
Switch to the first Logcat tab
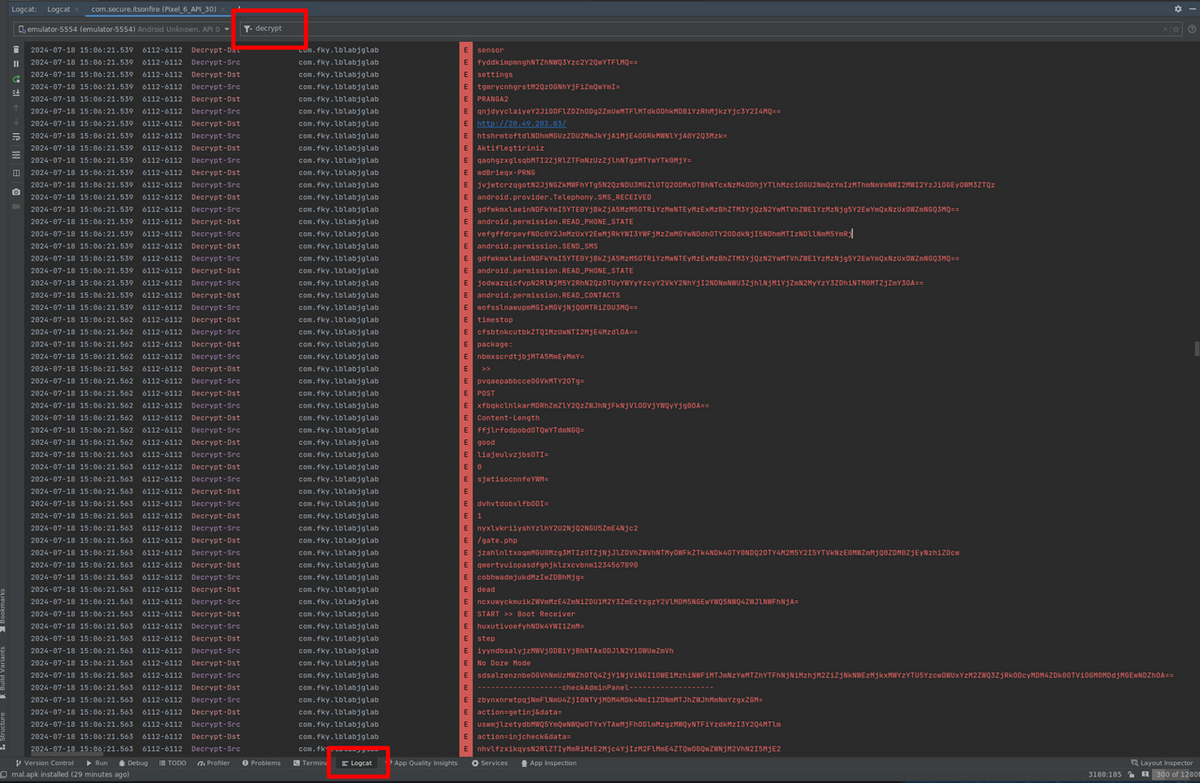59,9
